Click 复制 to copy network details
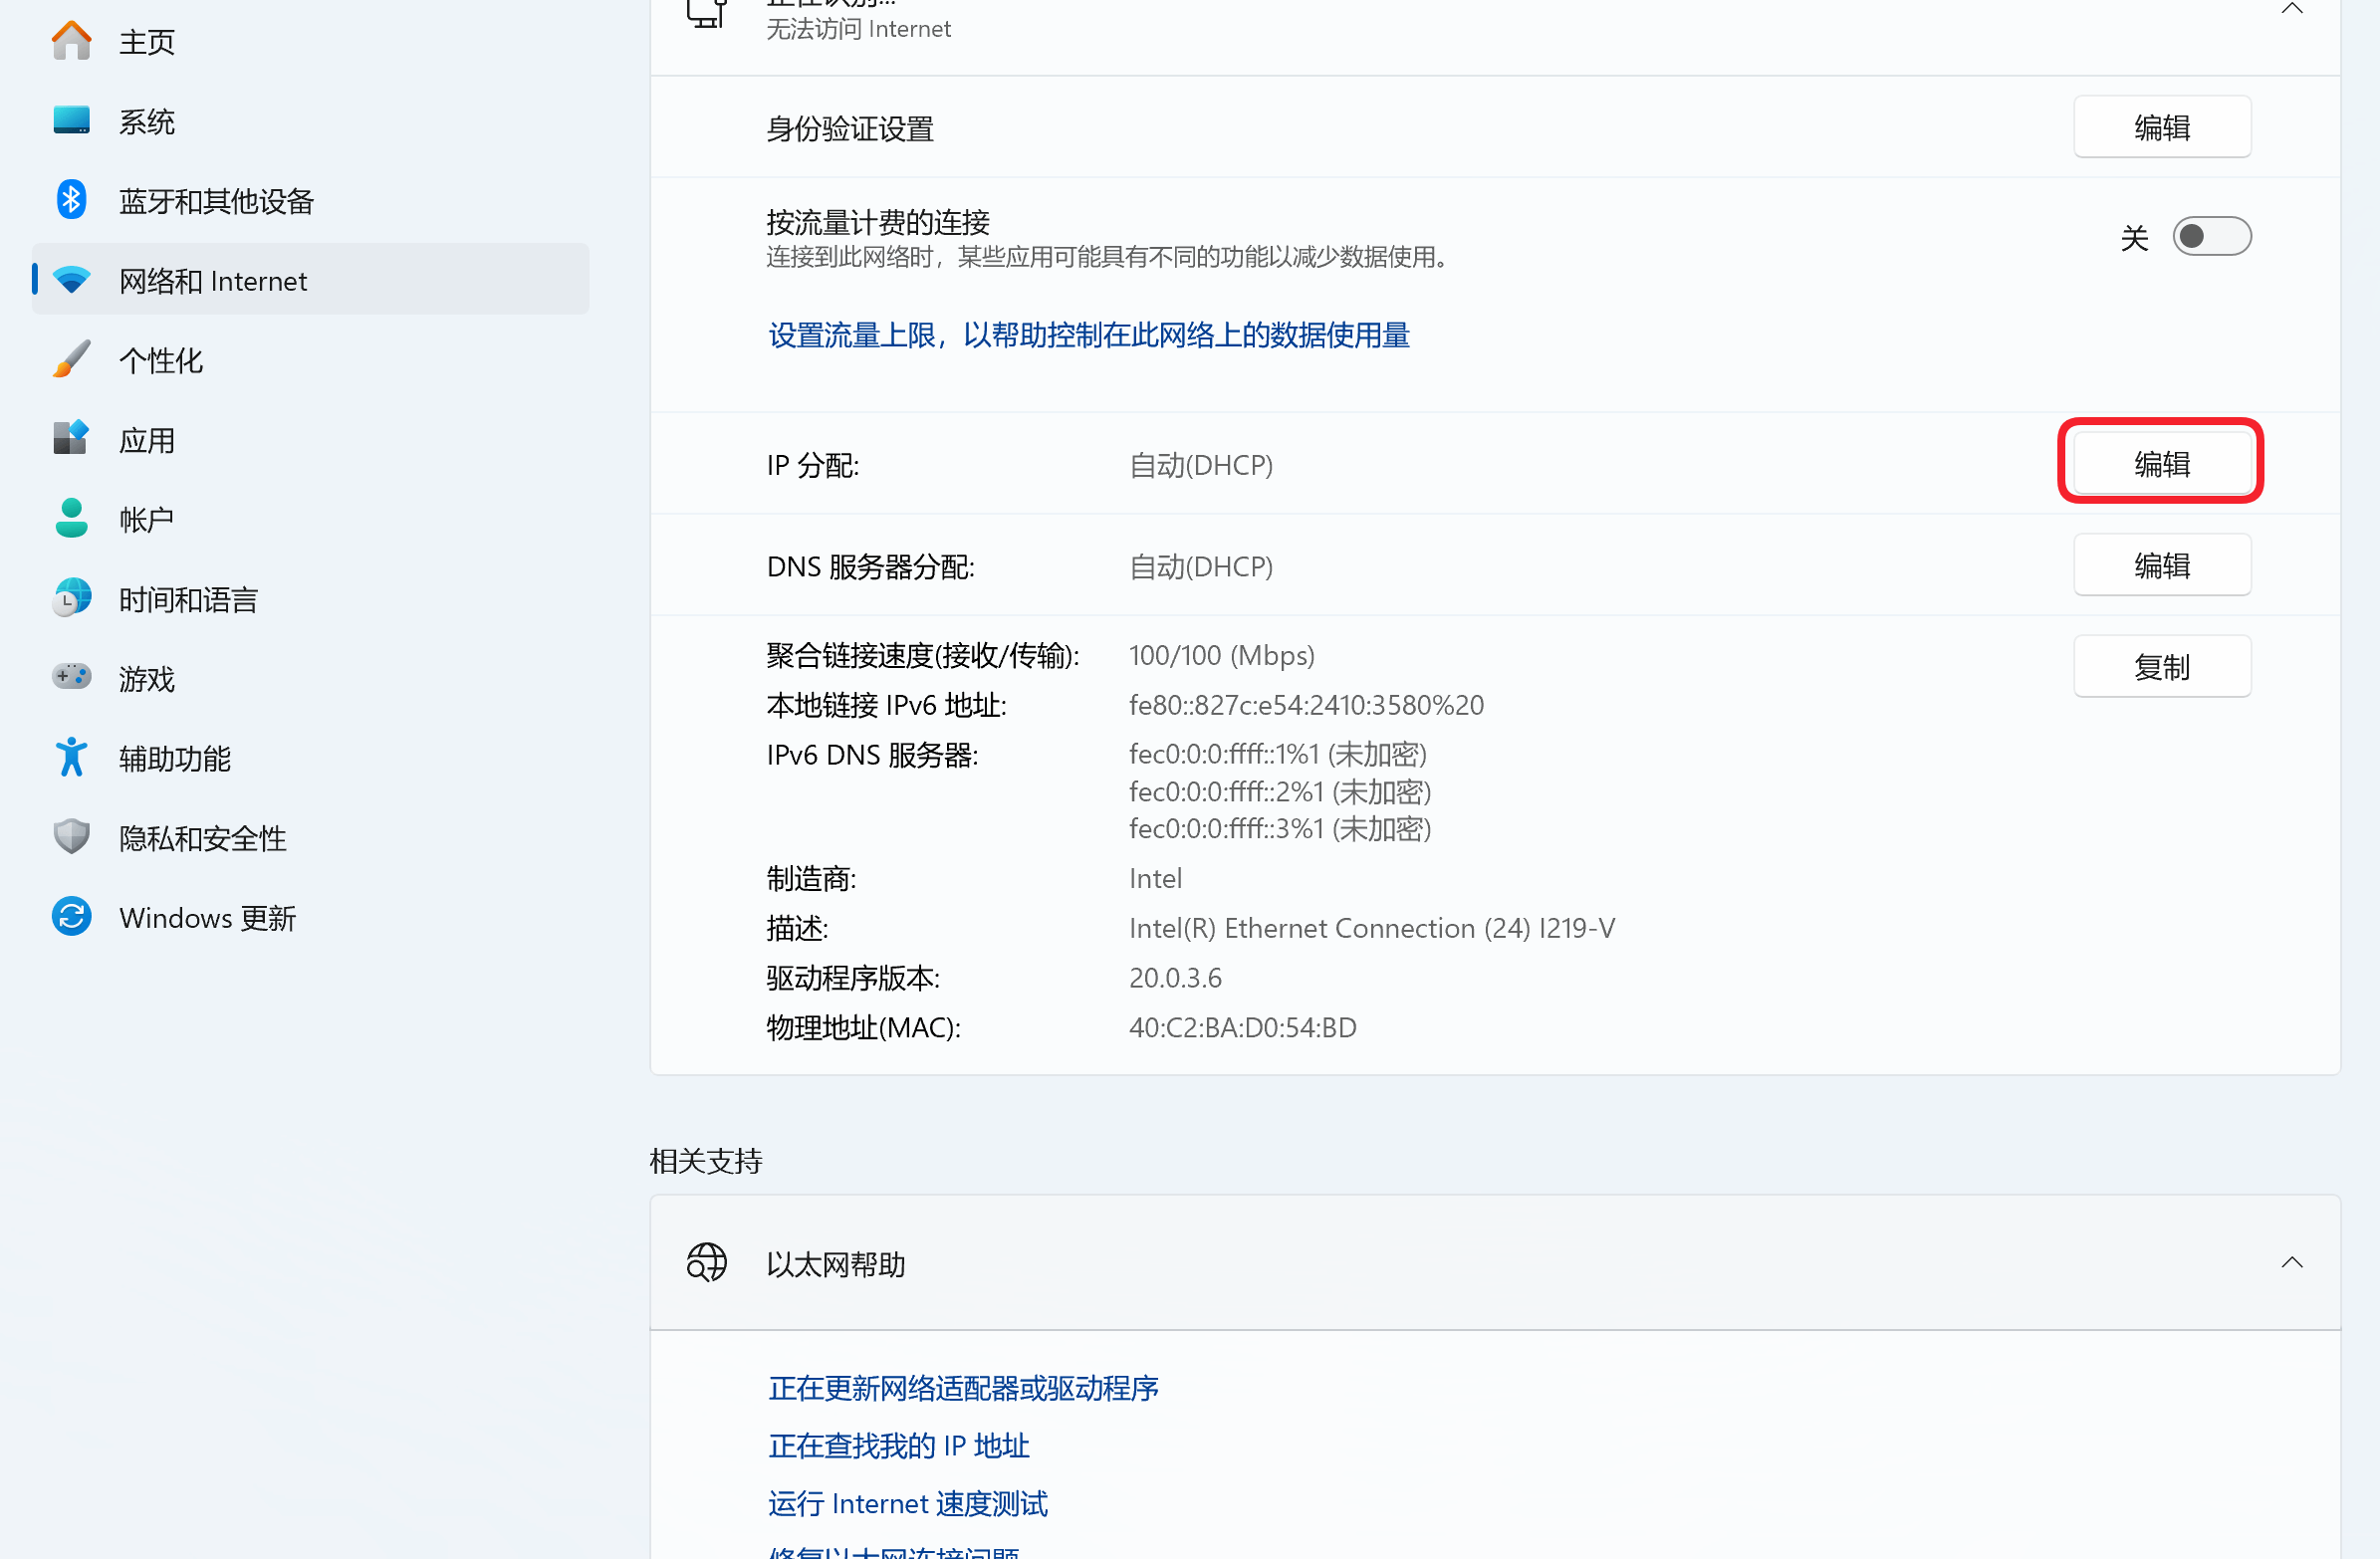 [2161, 666]
